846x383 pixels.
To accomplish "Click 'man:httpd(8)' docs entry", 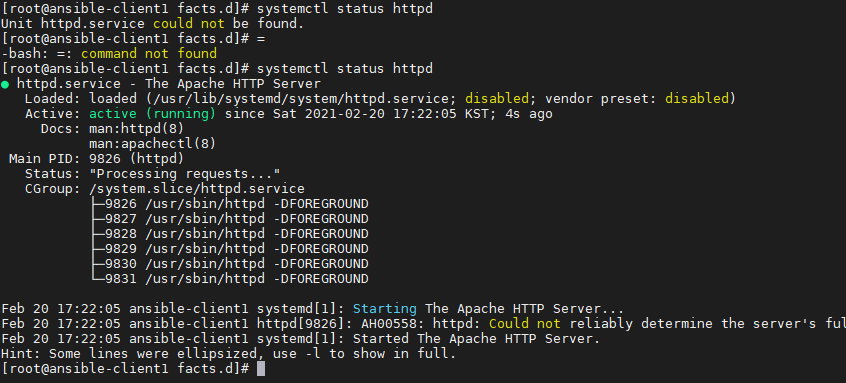I will coord(137,129).
